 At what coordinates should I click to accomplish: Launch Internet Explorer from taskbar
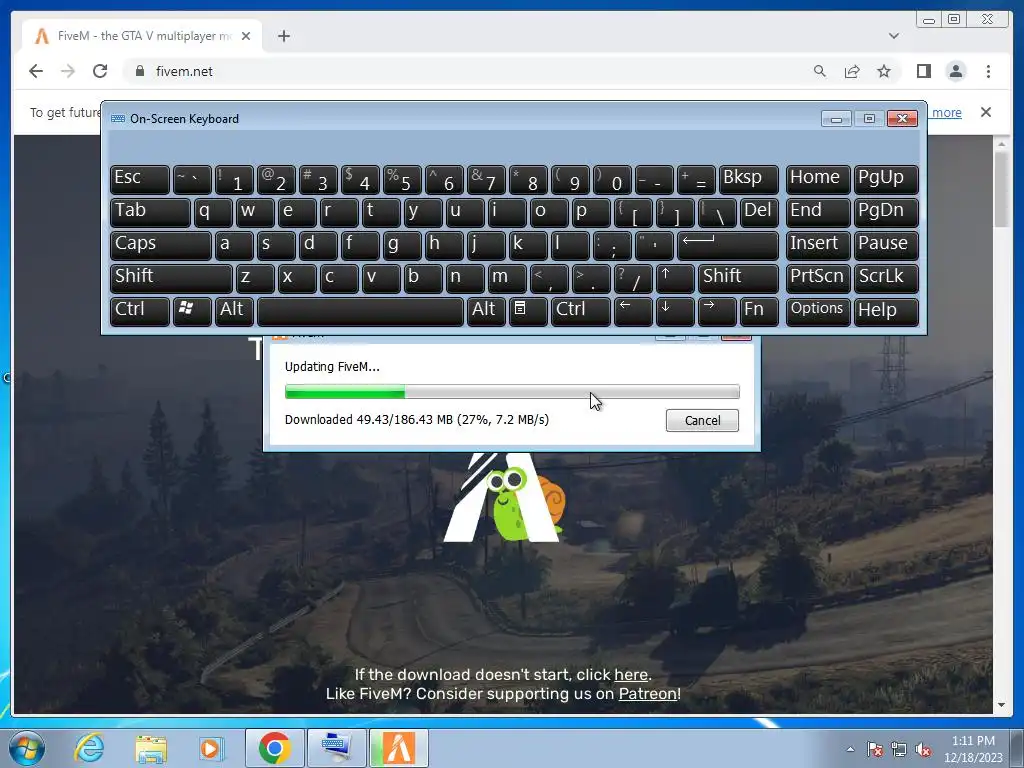click(88, 748)
